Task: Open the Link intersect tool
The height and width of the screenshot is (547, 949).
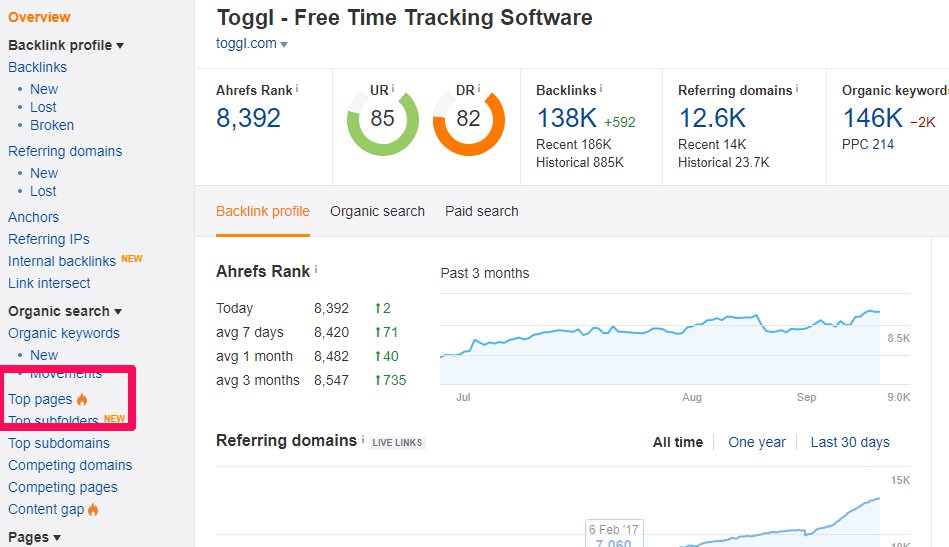Action: 49,283
